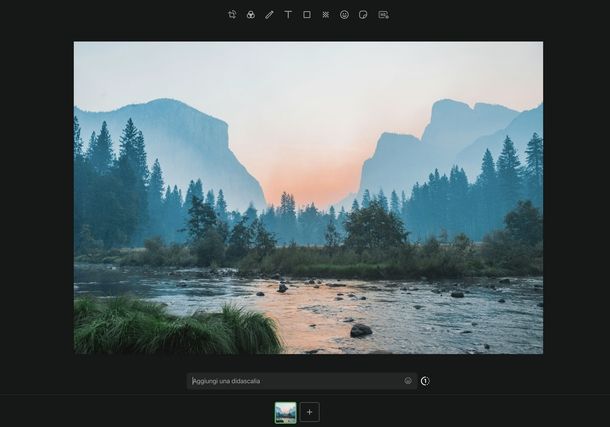The width and height of the screenshot is (610, 427).
Task: Add another file with the plus button
Action: tap(310, 412)
